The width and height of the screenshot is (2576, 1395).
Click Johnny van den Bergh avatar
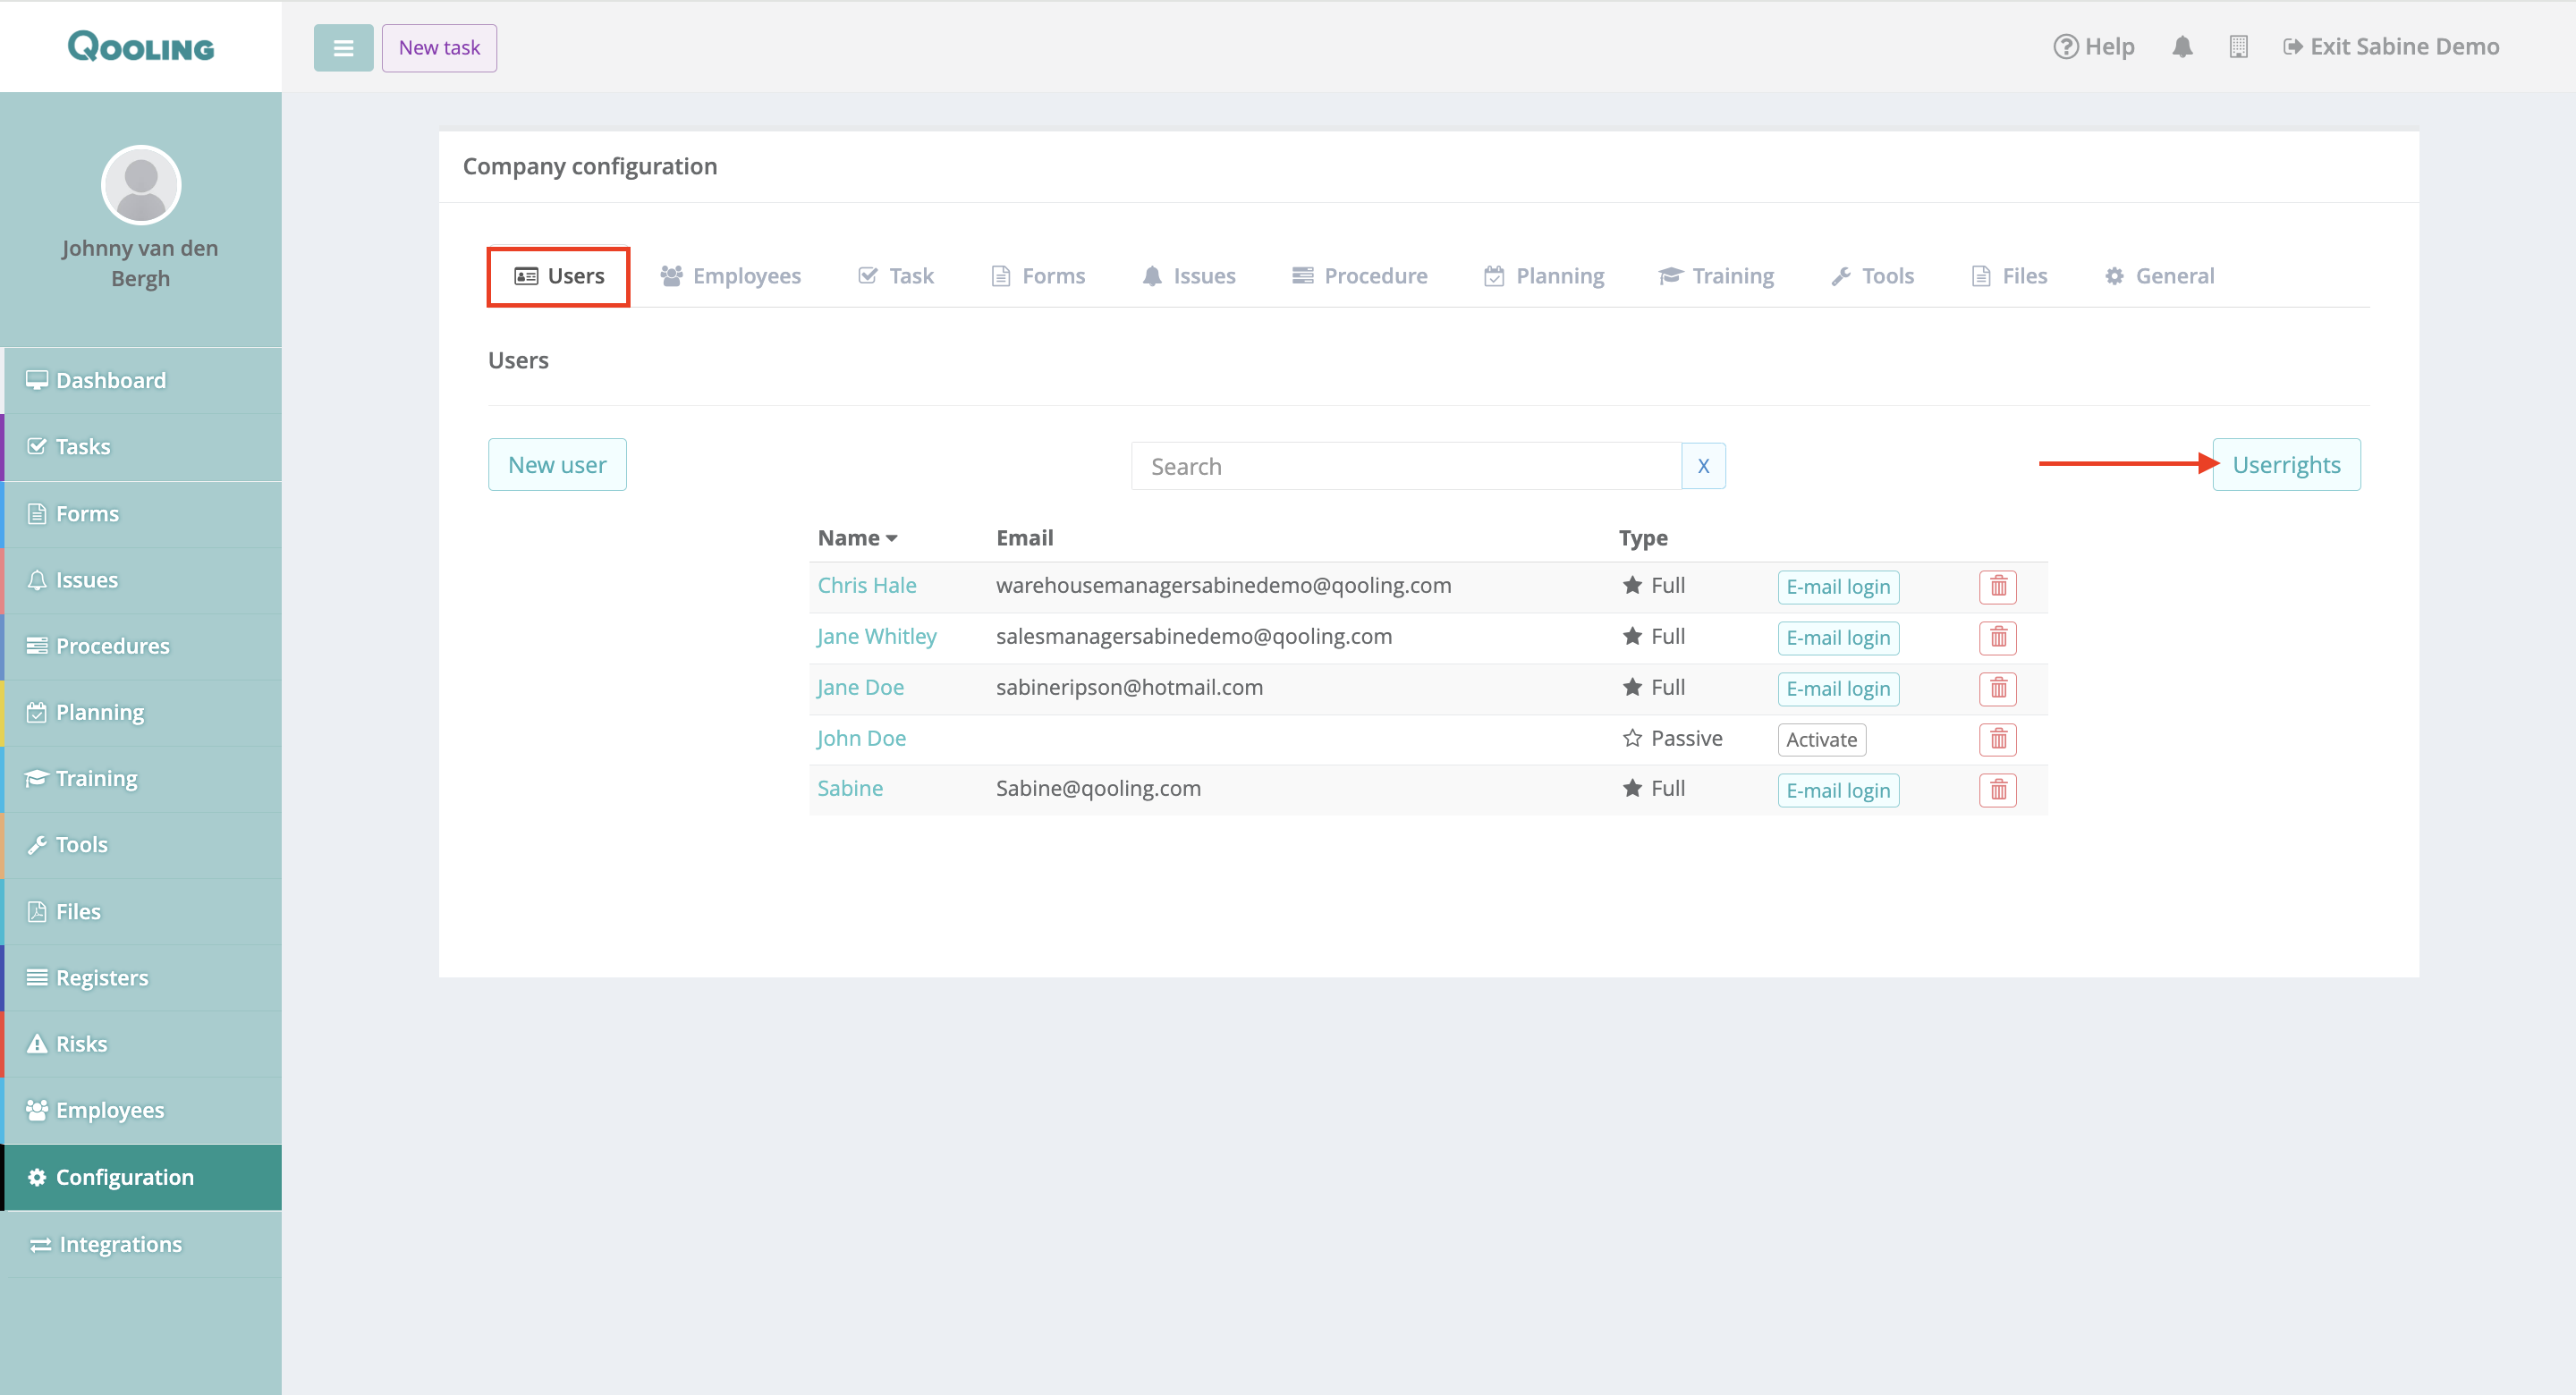141,186
